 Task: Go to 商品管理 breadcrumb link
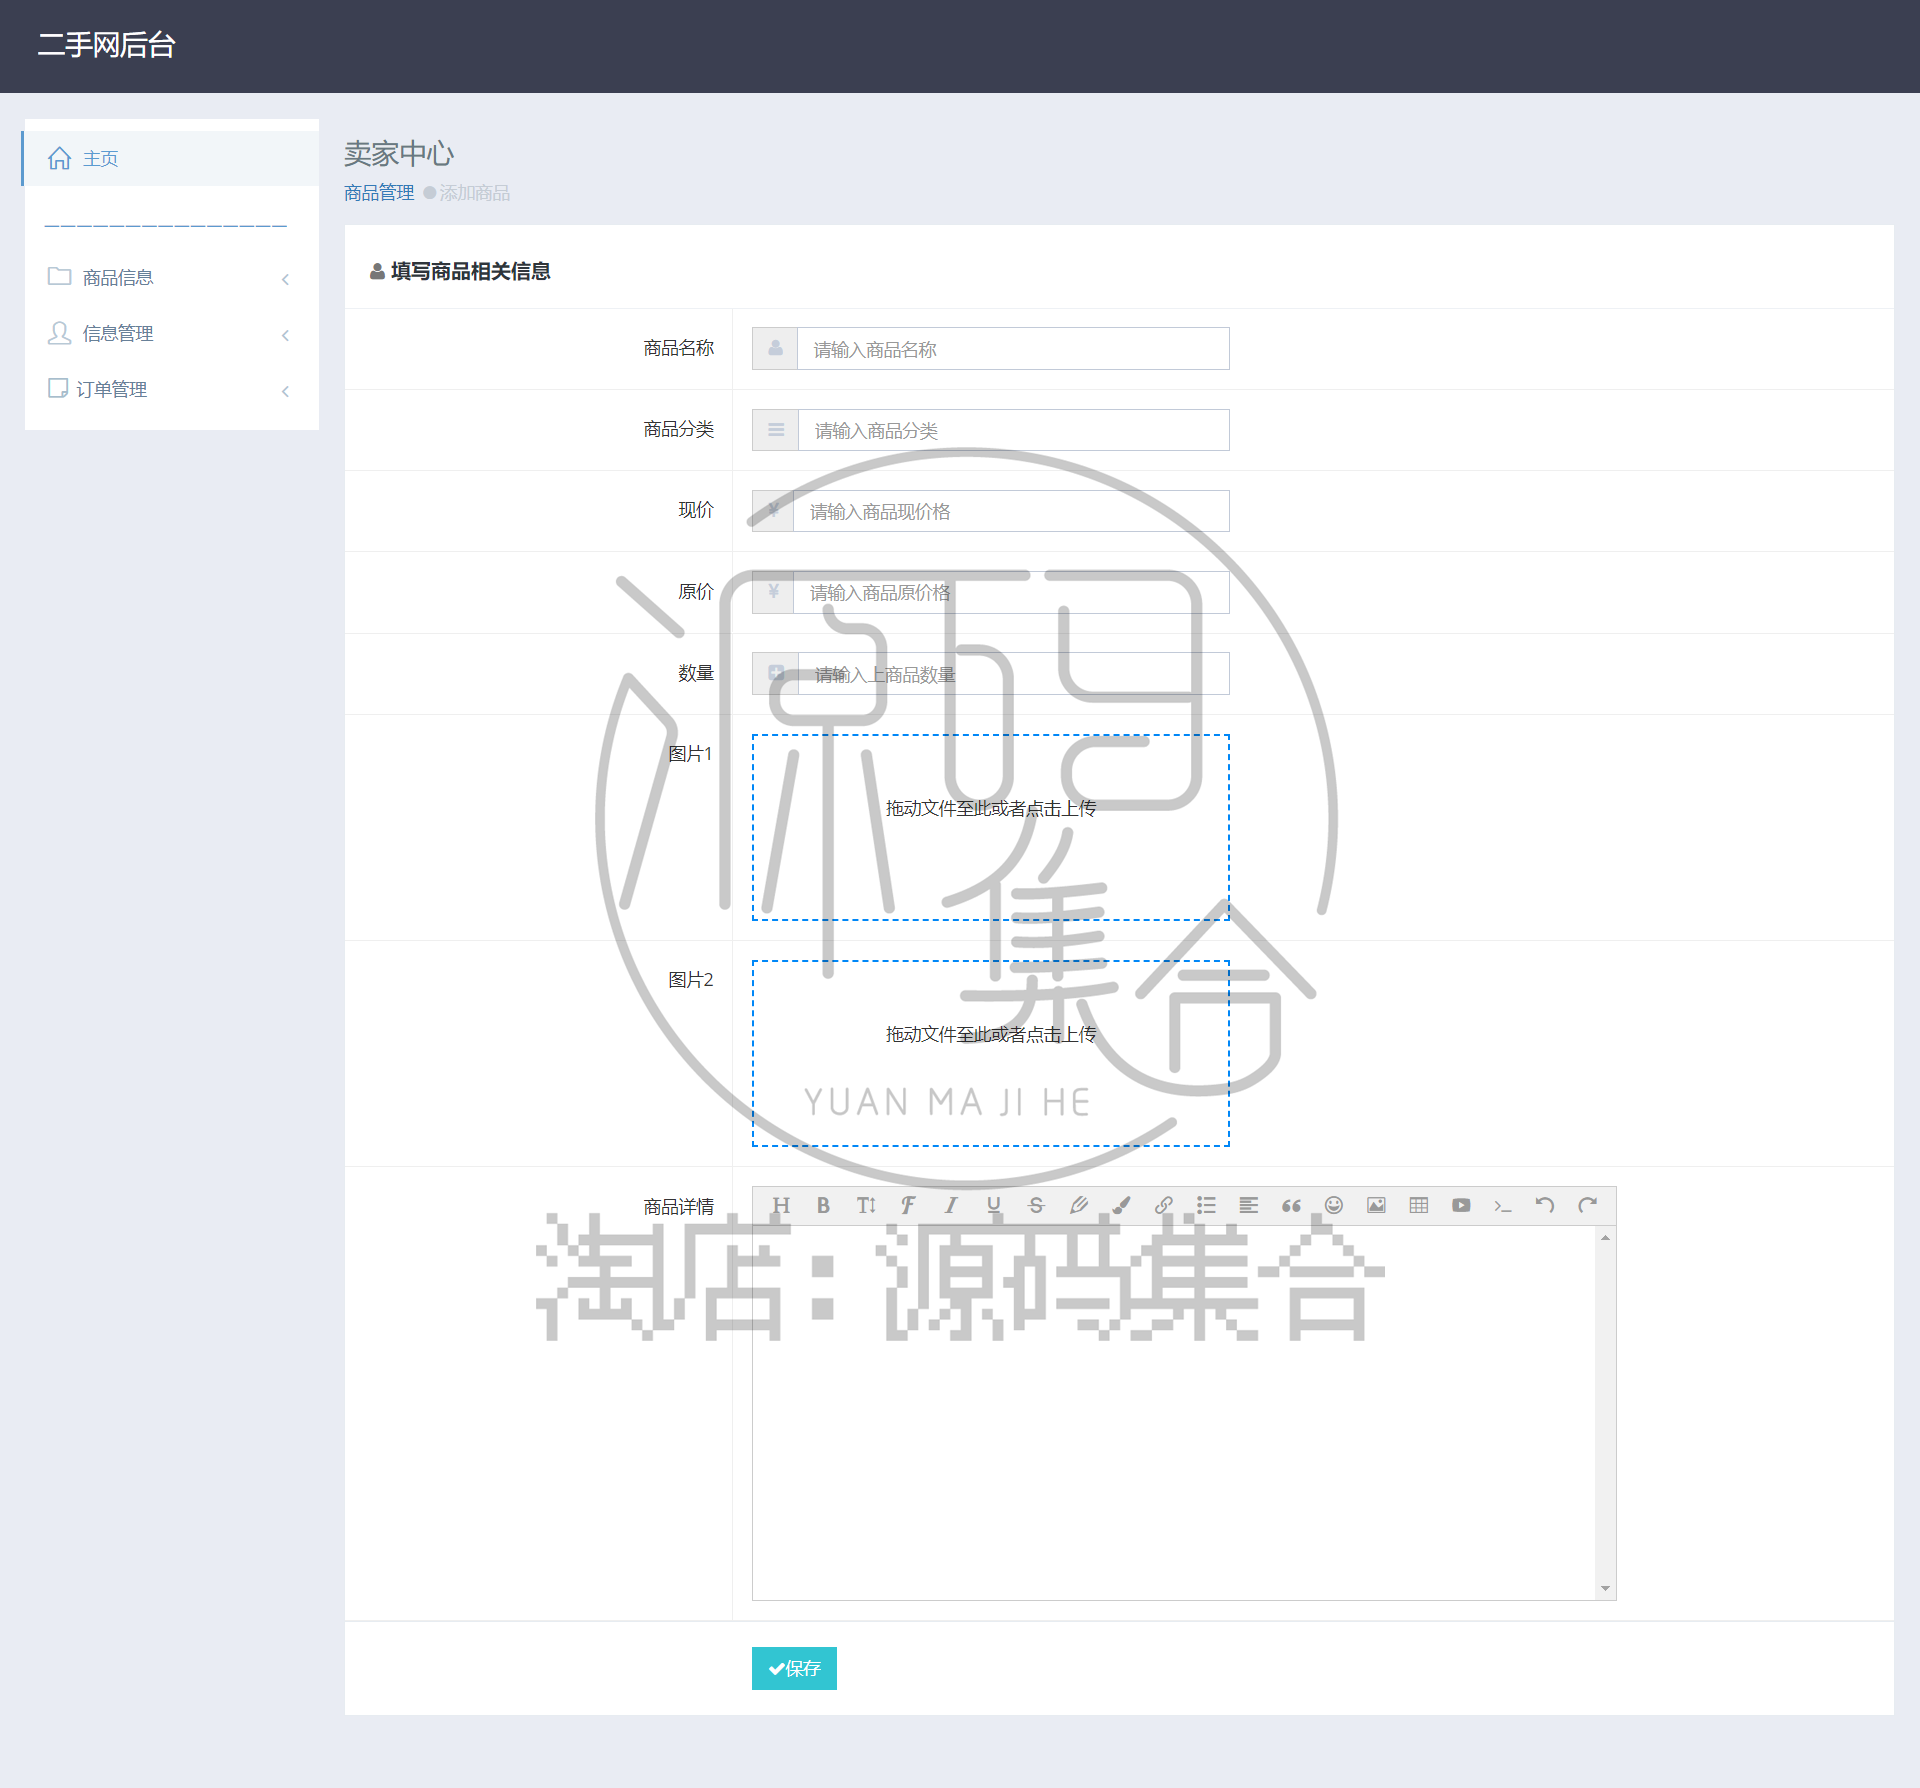[x=379, y=193]
